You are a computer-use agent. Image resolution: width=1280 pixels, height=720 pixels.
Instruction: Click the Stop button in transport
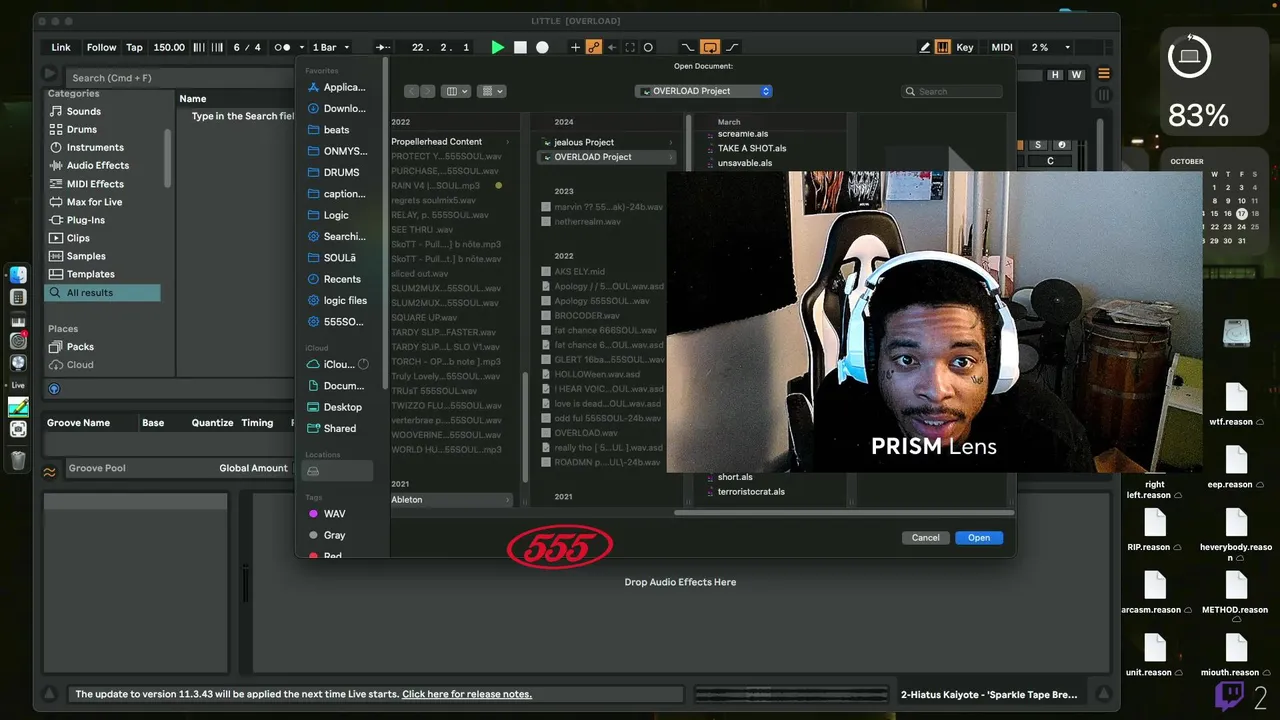[x=520, y=47]
